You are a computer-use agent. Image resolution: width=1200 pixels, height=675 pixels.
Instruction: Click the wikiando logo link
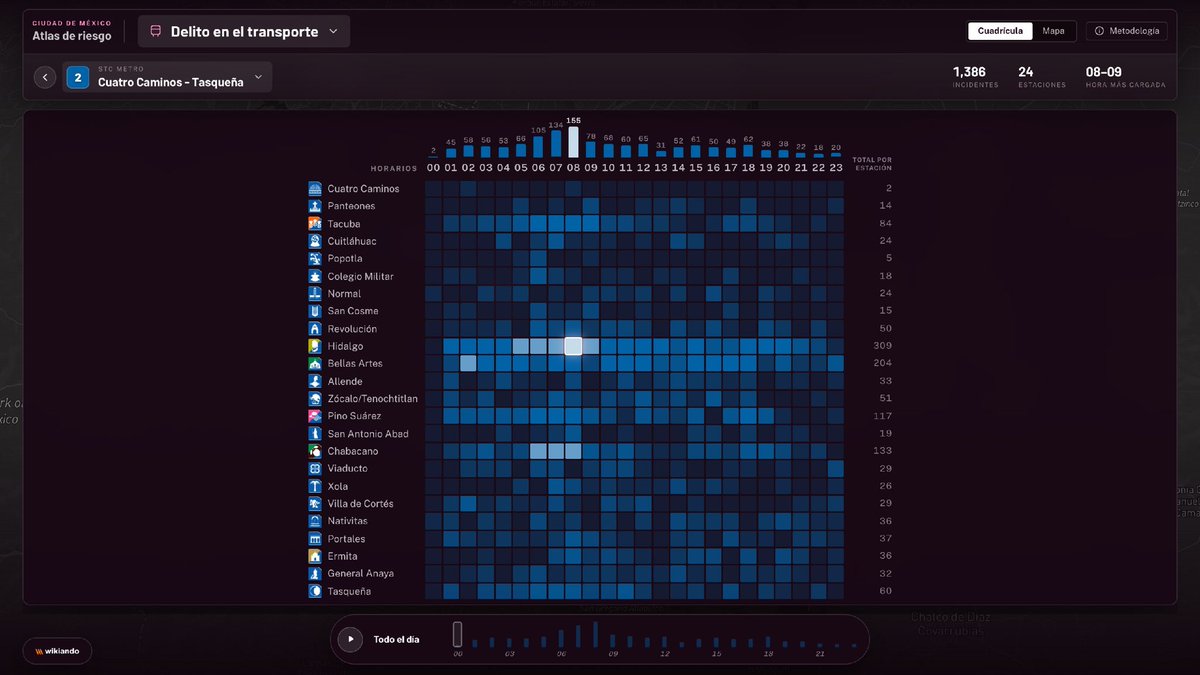(57, 651)
